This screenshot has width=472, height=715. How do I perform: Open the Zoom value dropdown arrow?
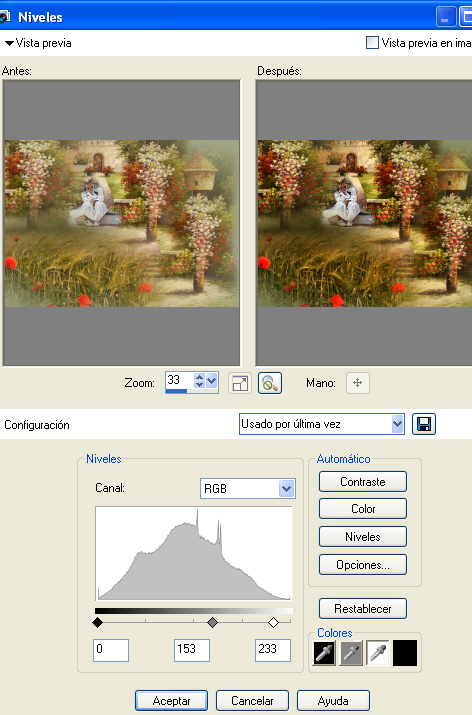point(212,381)
